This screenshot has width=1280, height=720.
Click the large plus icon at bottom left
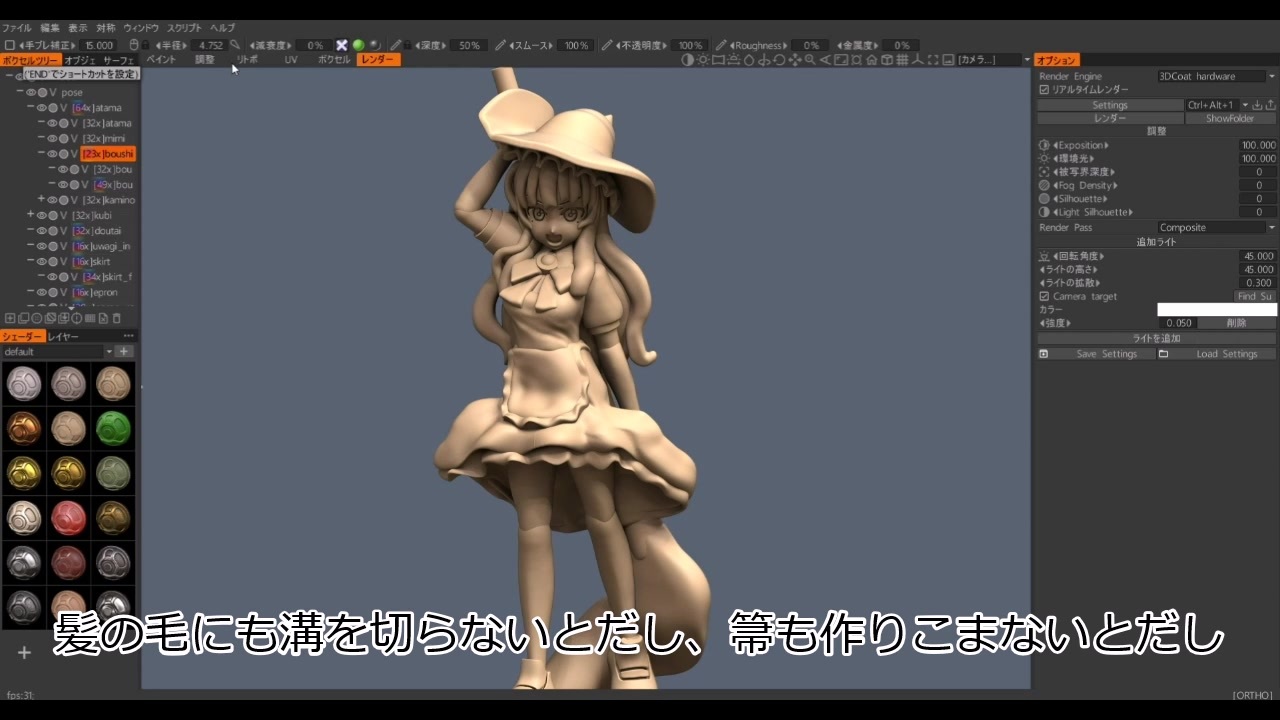[x=24, y=653]
